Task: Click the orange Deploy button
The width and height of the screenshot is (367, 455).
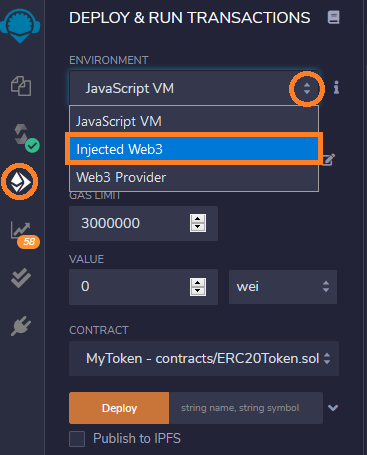Action: [119, 408]
